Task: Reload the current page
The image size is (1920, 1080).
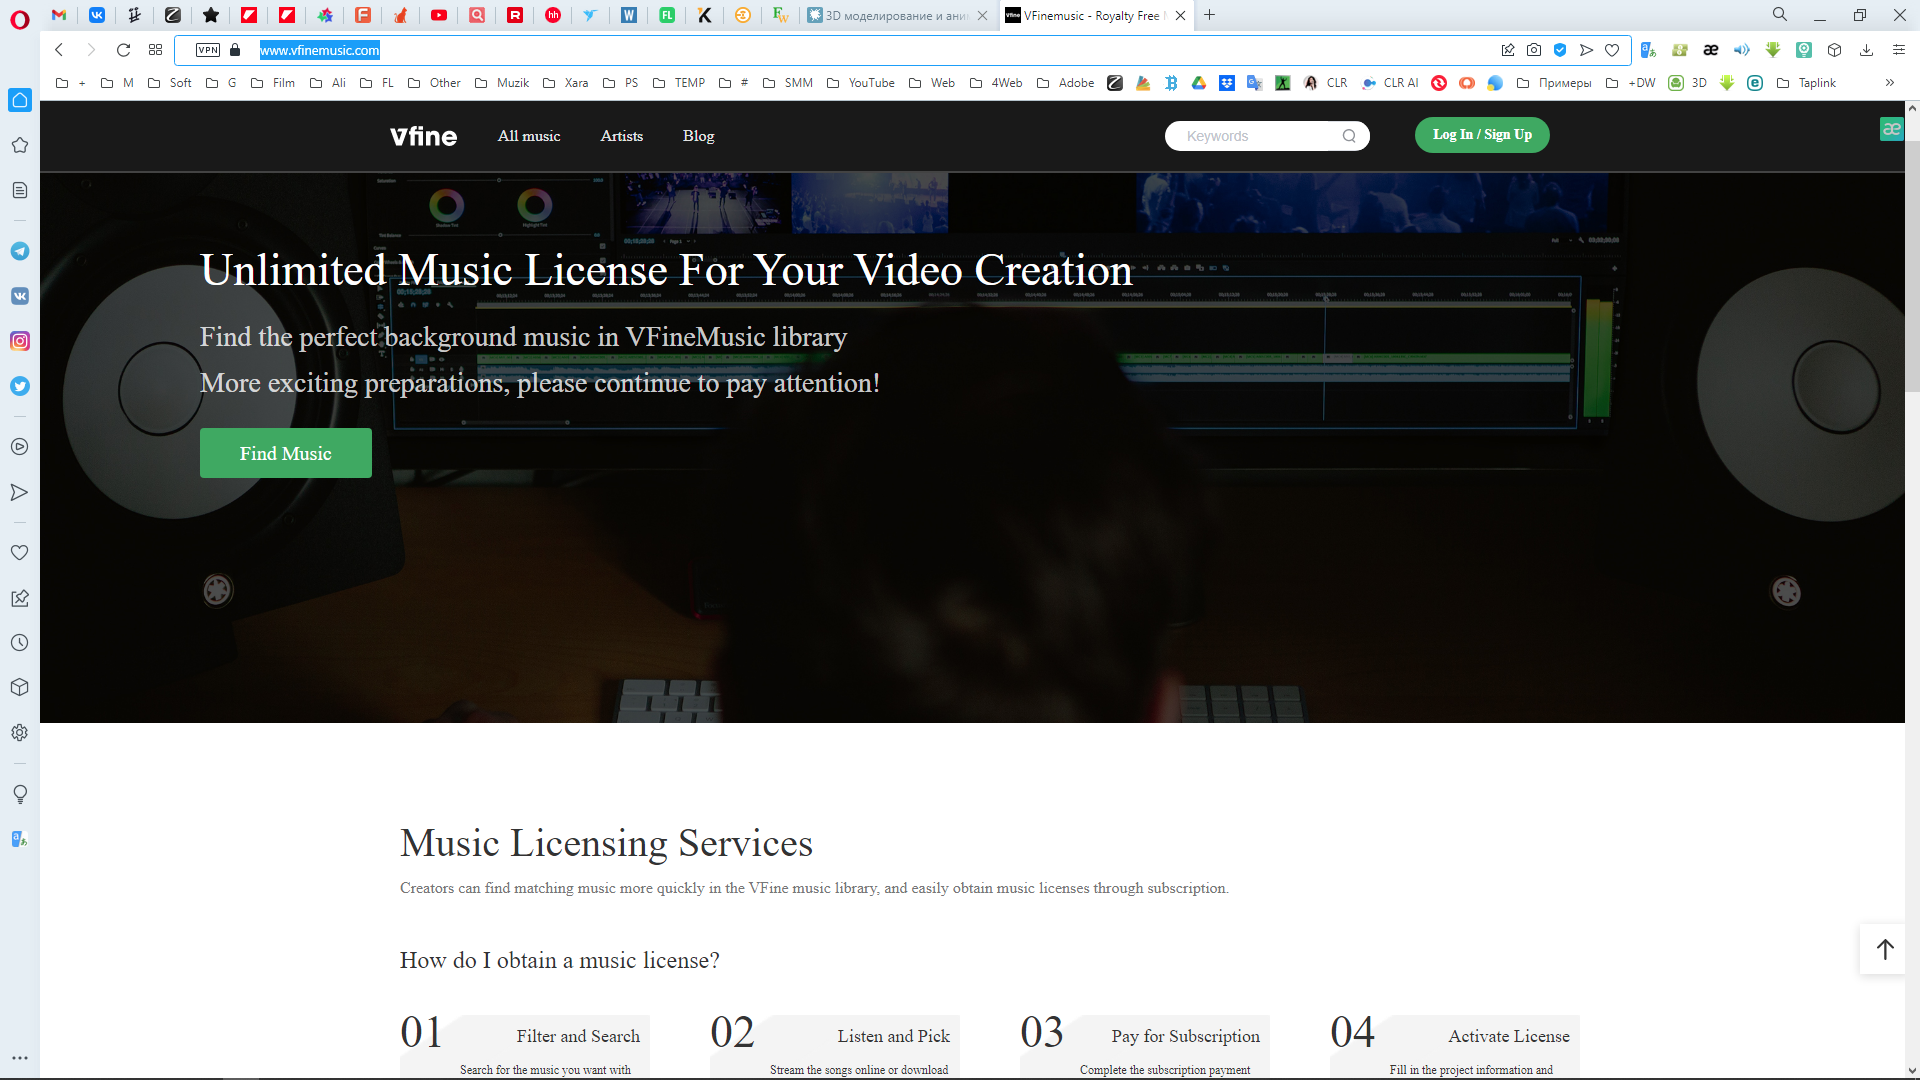Action: (x=123, y=50)
